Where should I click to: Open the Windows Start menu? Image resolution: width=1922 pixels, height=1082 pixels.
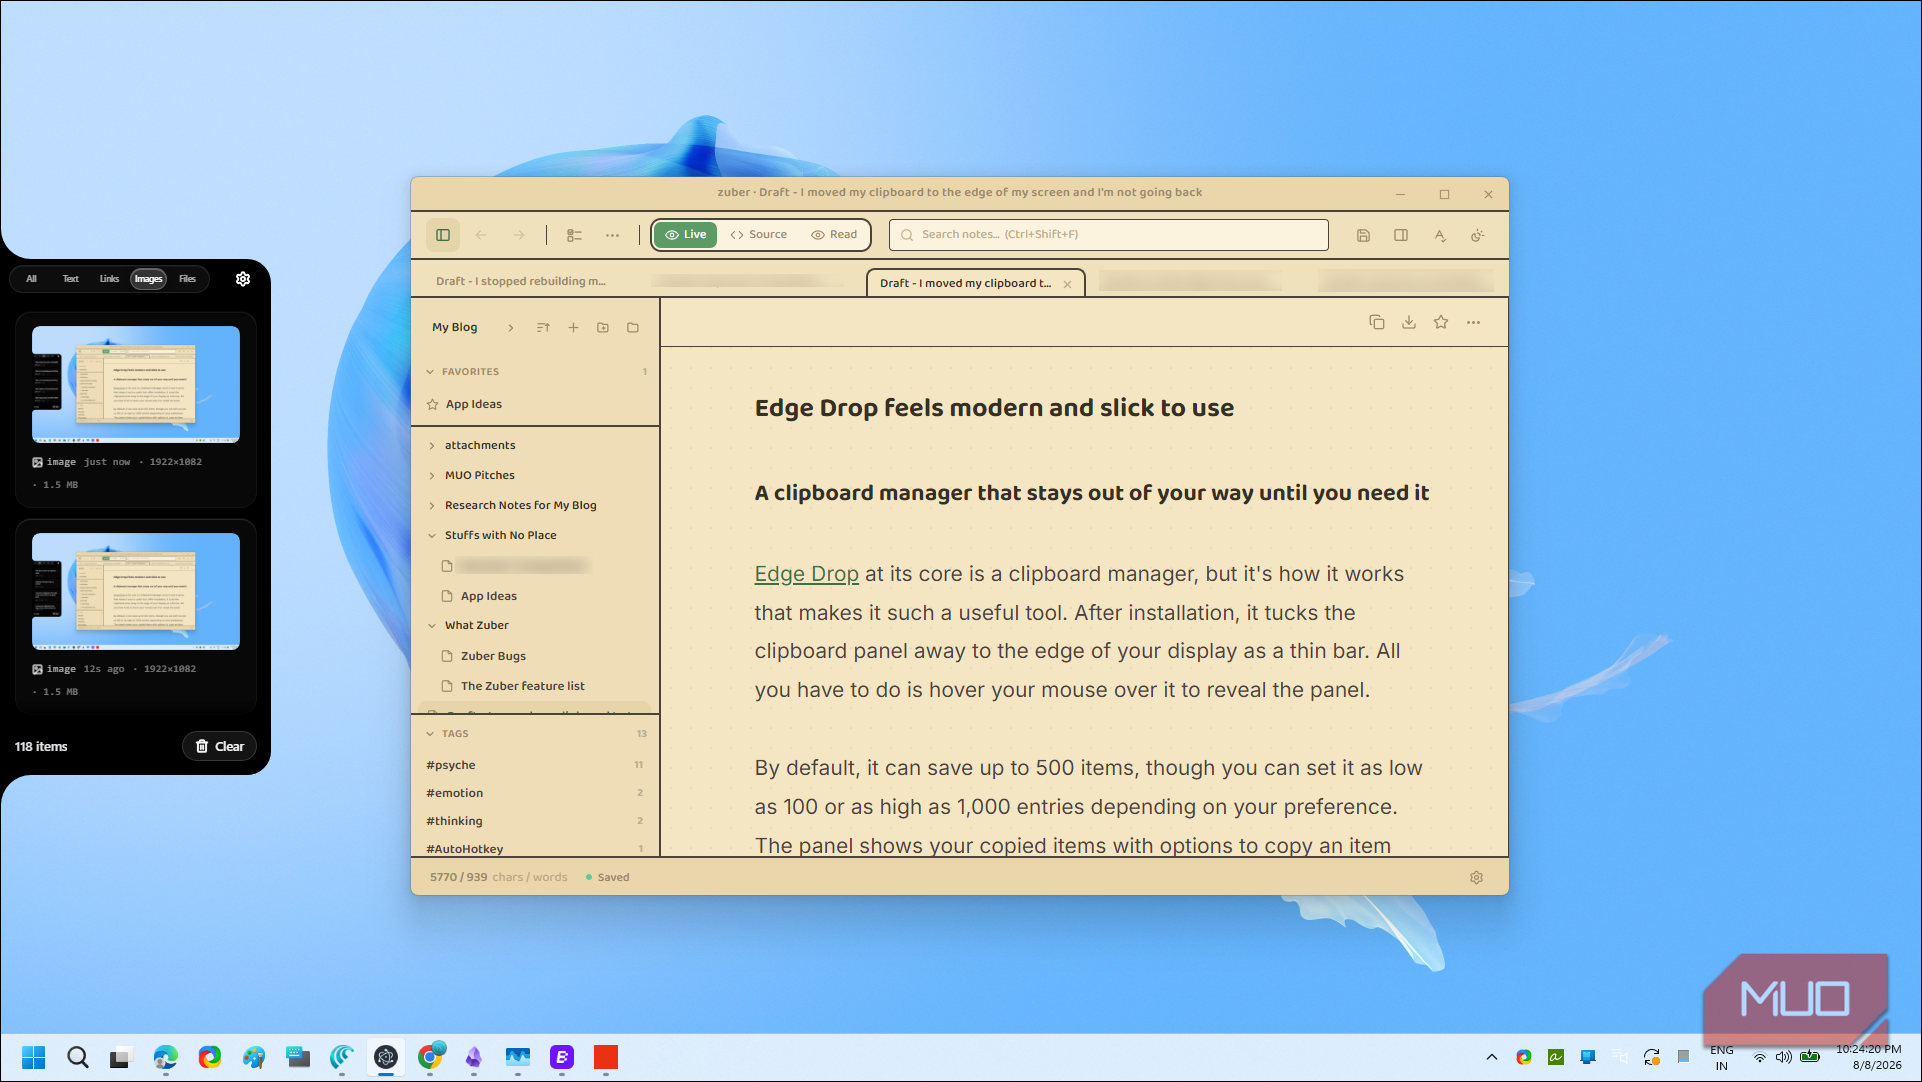pyautogui.click(x=33, y=1057)
